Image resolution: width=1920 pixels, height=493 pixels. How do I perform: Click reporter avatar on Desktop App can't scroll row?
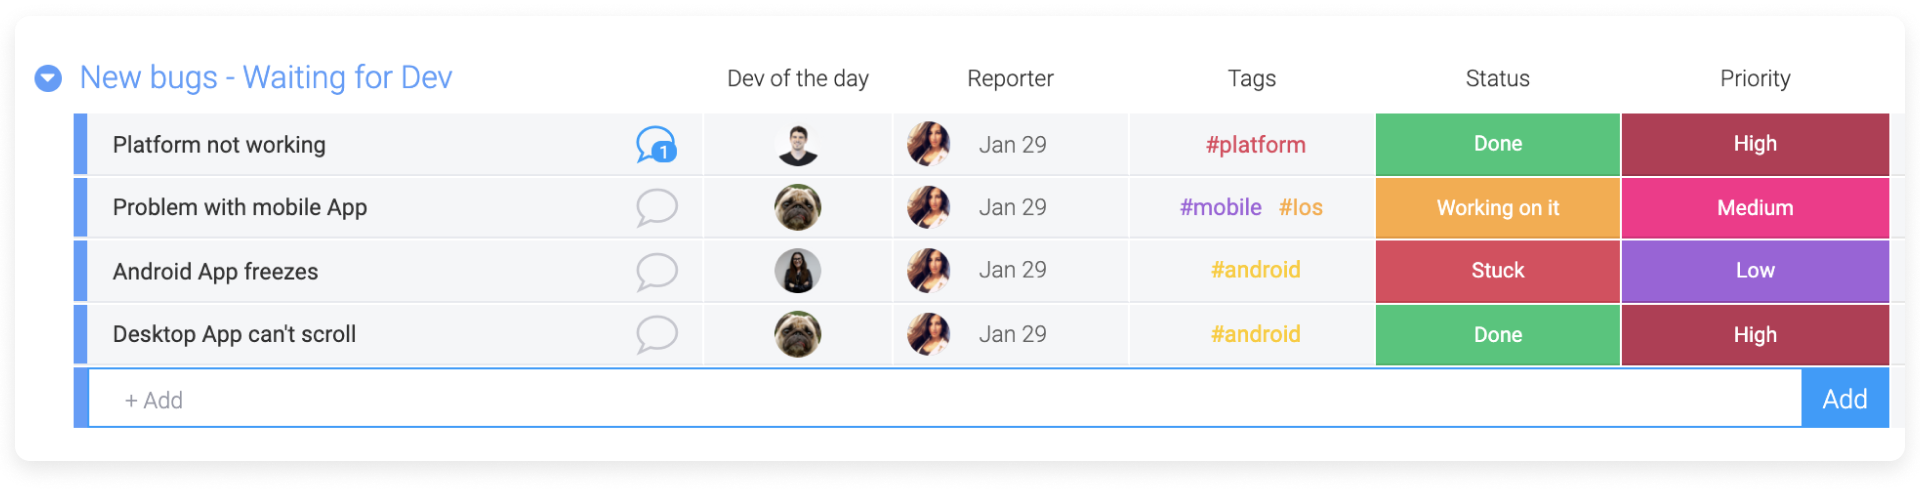point(928,334)
